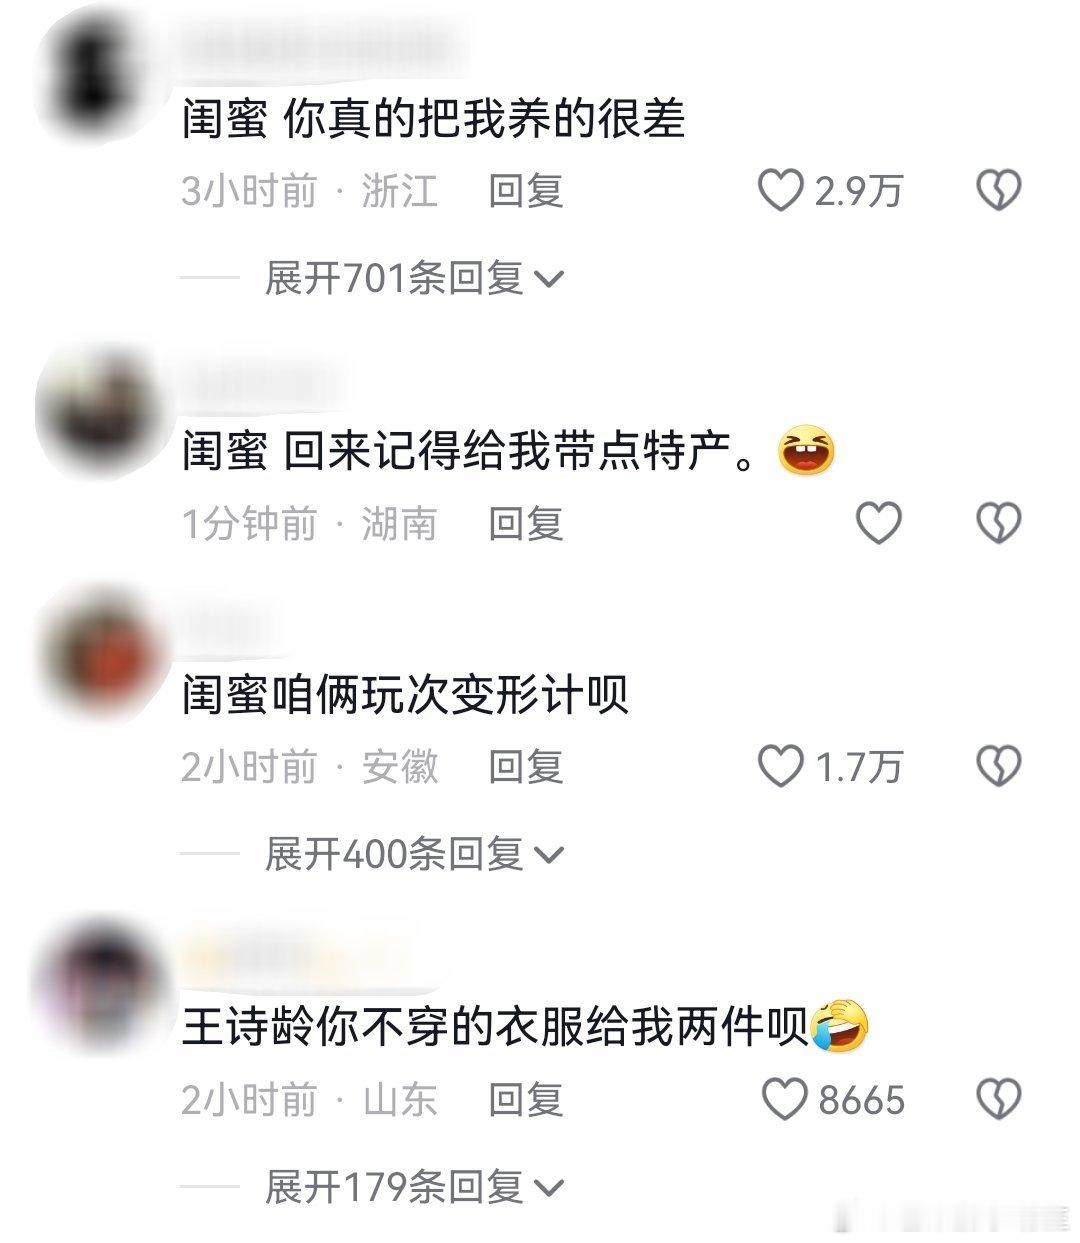This screenshot has width=1080, height=1243.
Task: Dislike the 浙江 comment with broken heart
Action: pyautogui.click(x=998, y=190)
